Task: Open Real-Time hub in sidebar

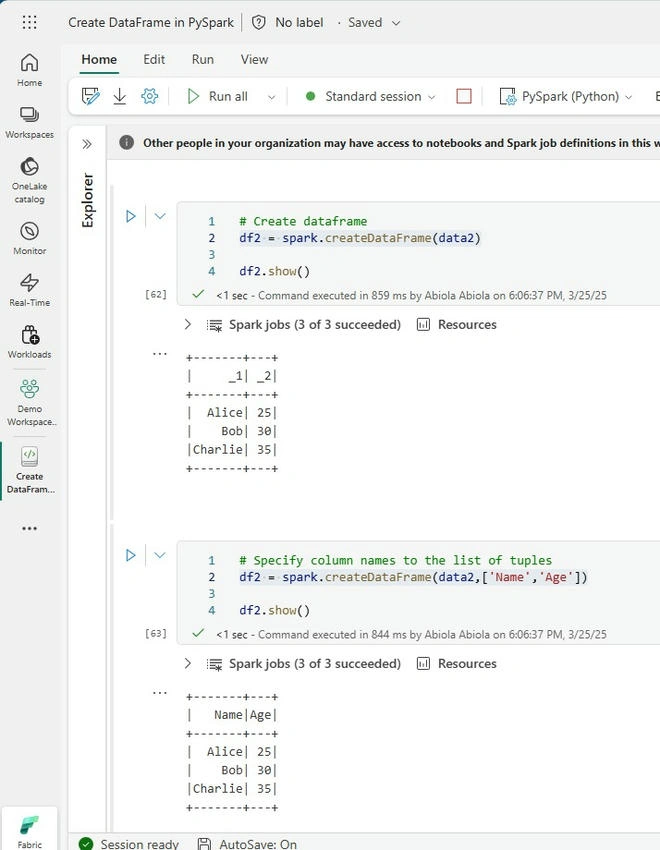Action: click(x=29, y=290)
